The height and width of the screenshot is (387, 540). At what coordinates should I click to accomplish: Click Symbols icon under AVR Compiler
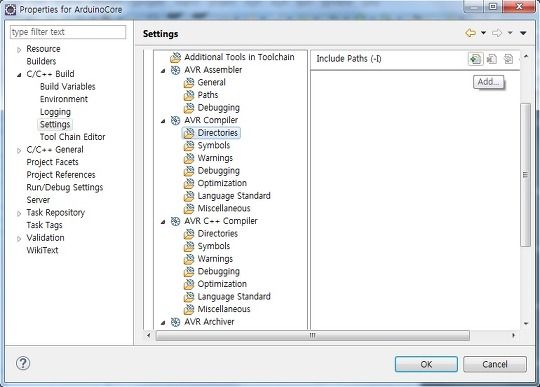point(189,146)
